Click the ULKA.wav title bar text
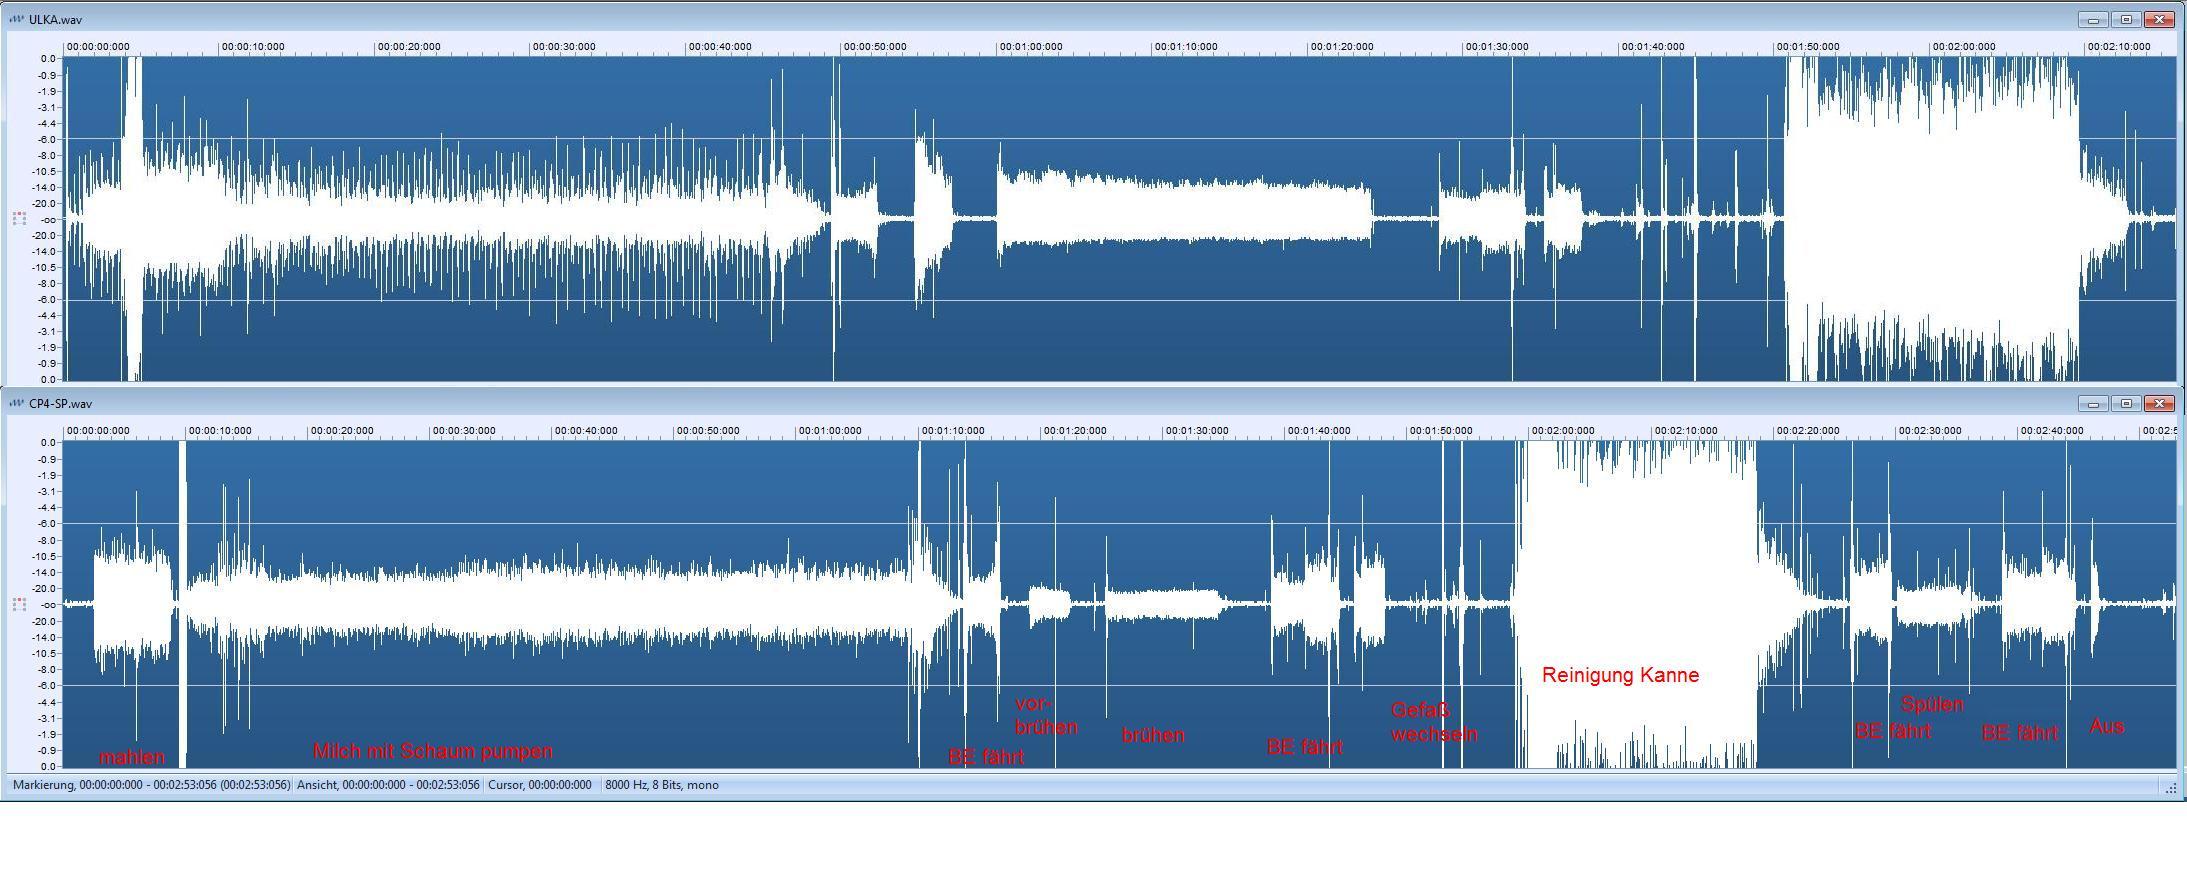Viewport: 2187px width, 874px height. coord(56,20)
